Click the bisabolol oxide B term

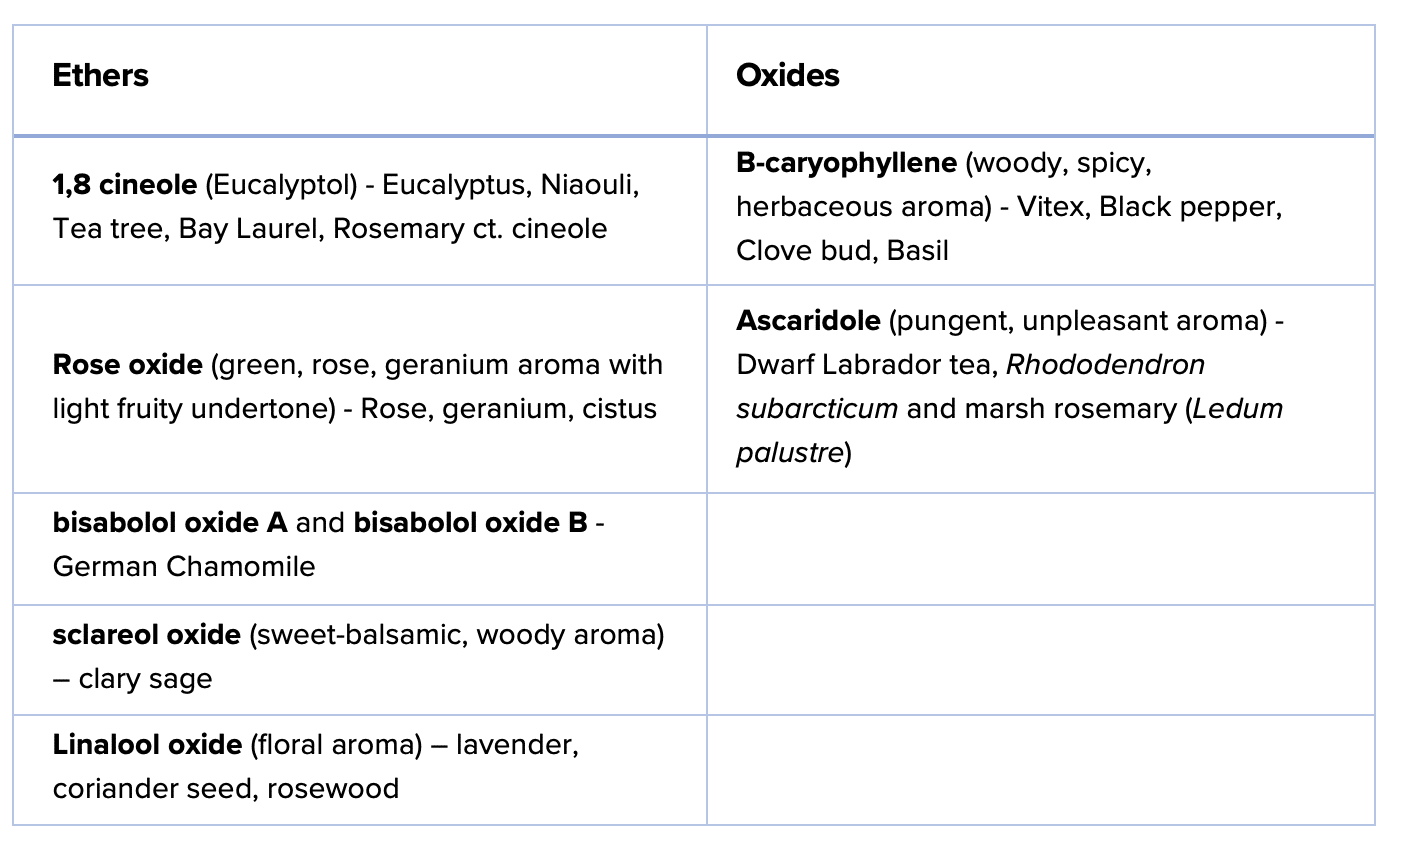(470, 522)
